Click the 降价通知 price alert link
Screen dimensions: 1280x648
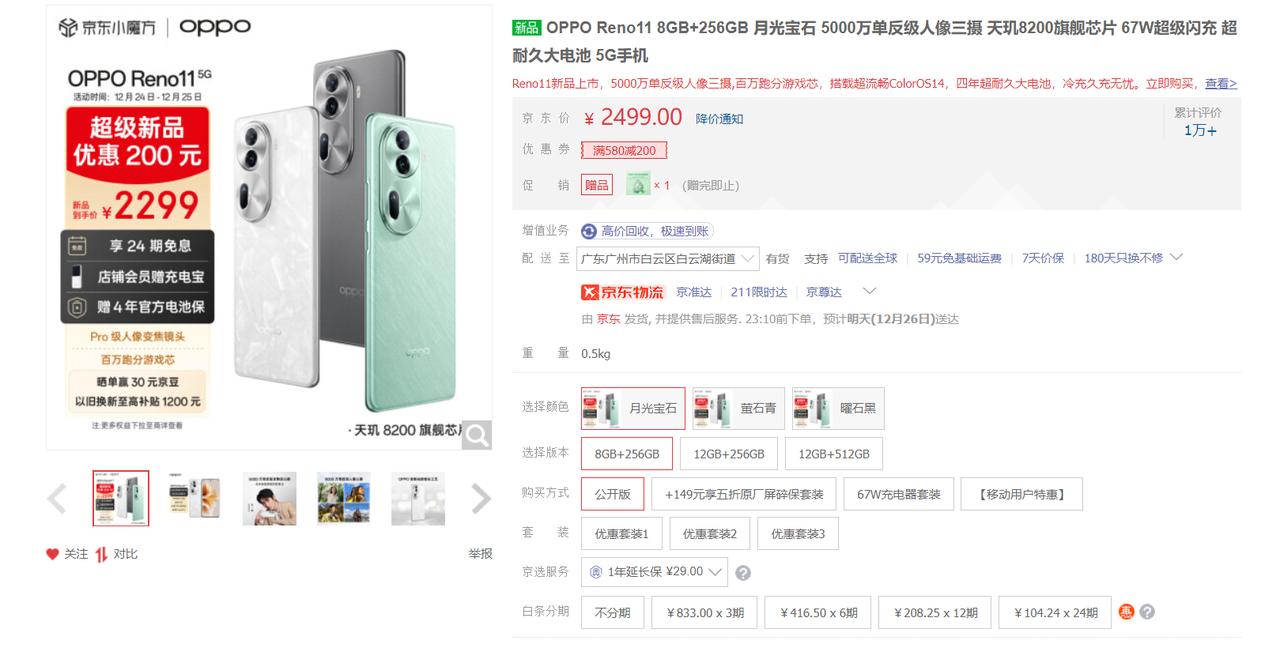coord(720,119)
